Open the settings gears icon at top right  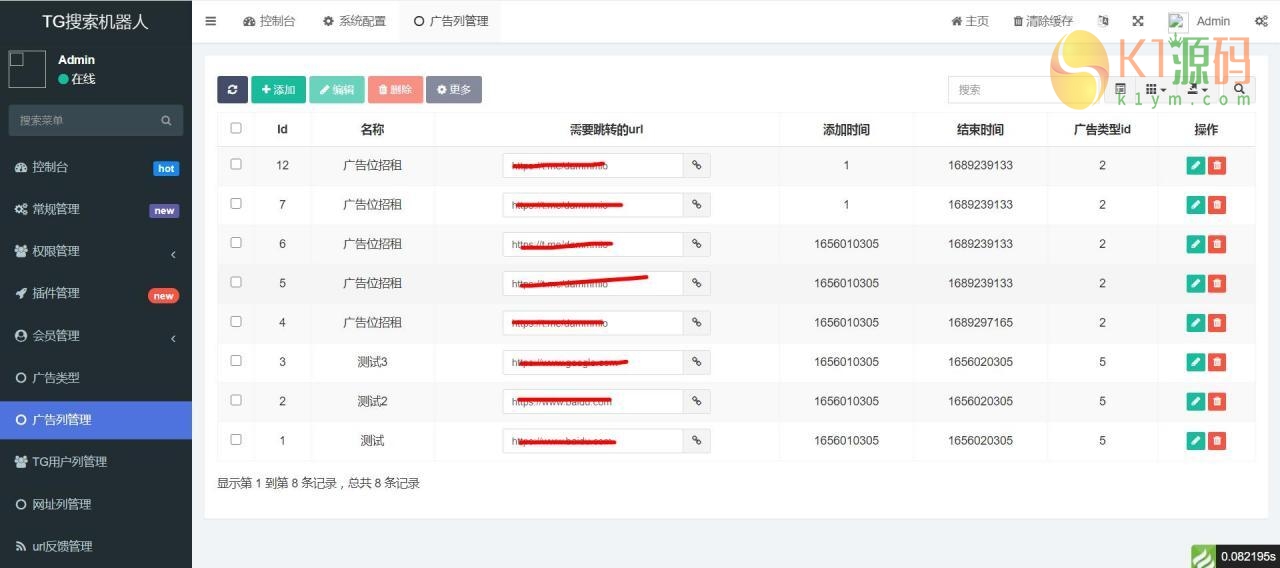(1261, 21)
